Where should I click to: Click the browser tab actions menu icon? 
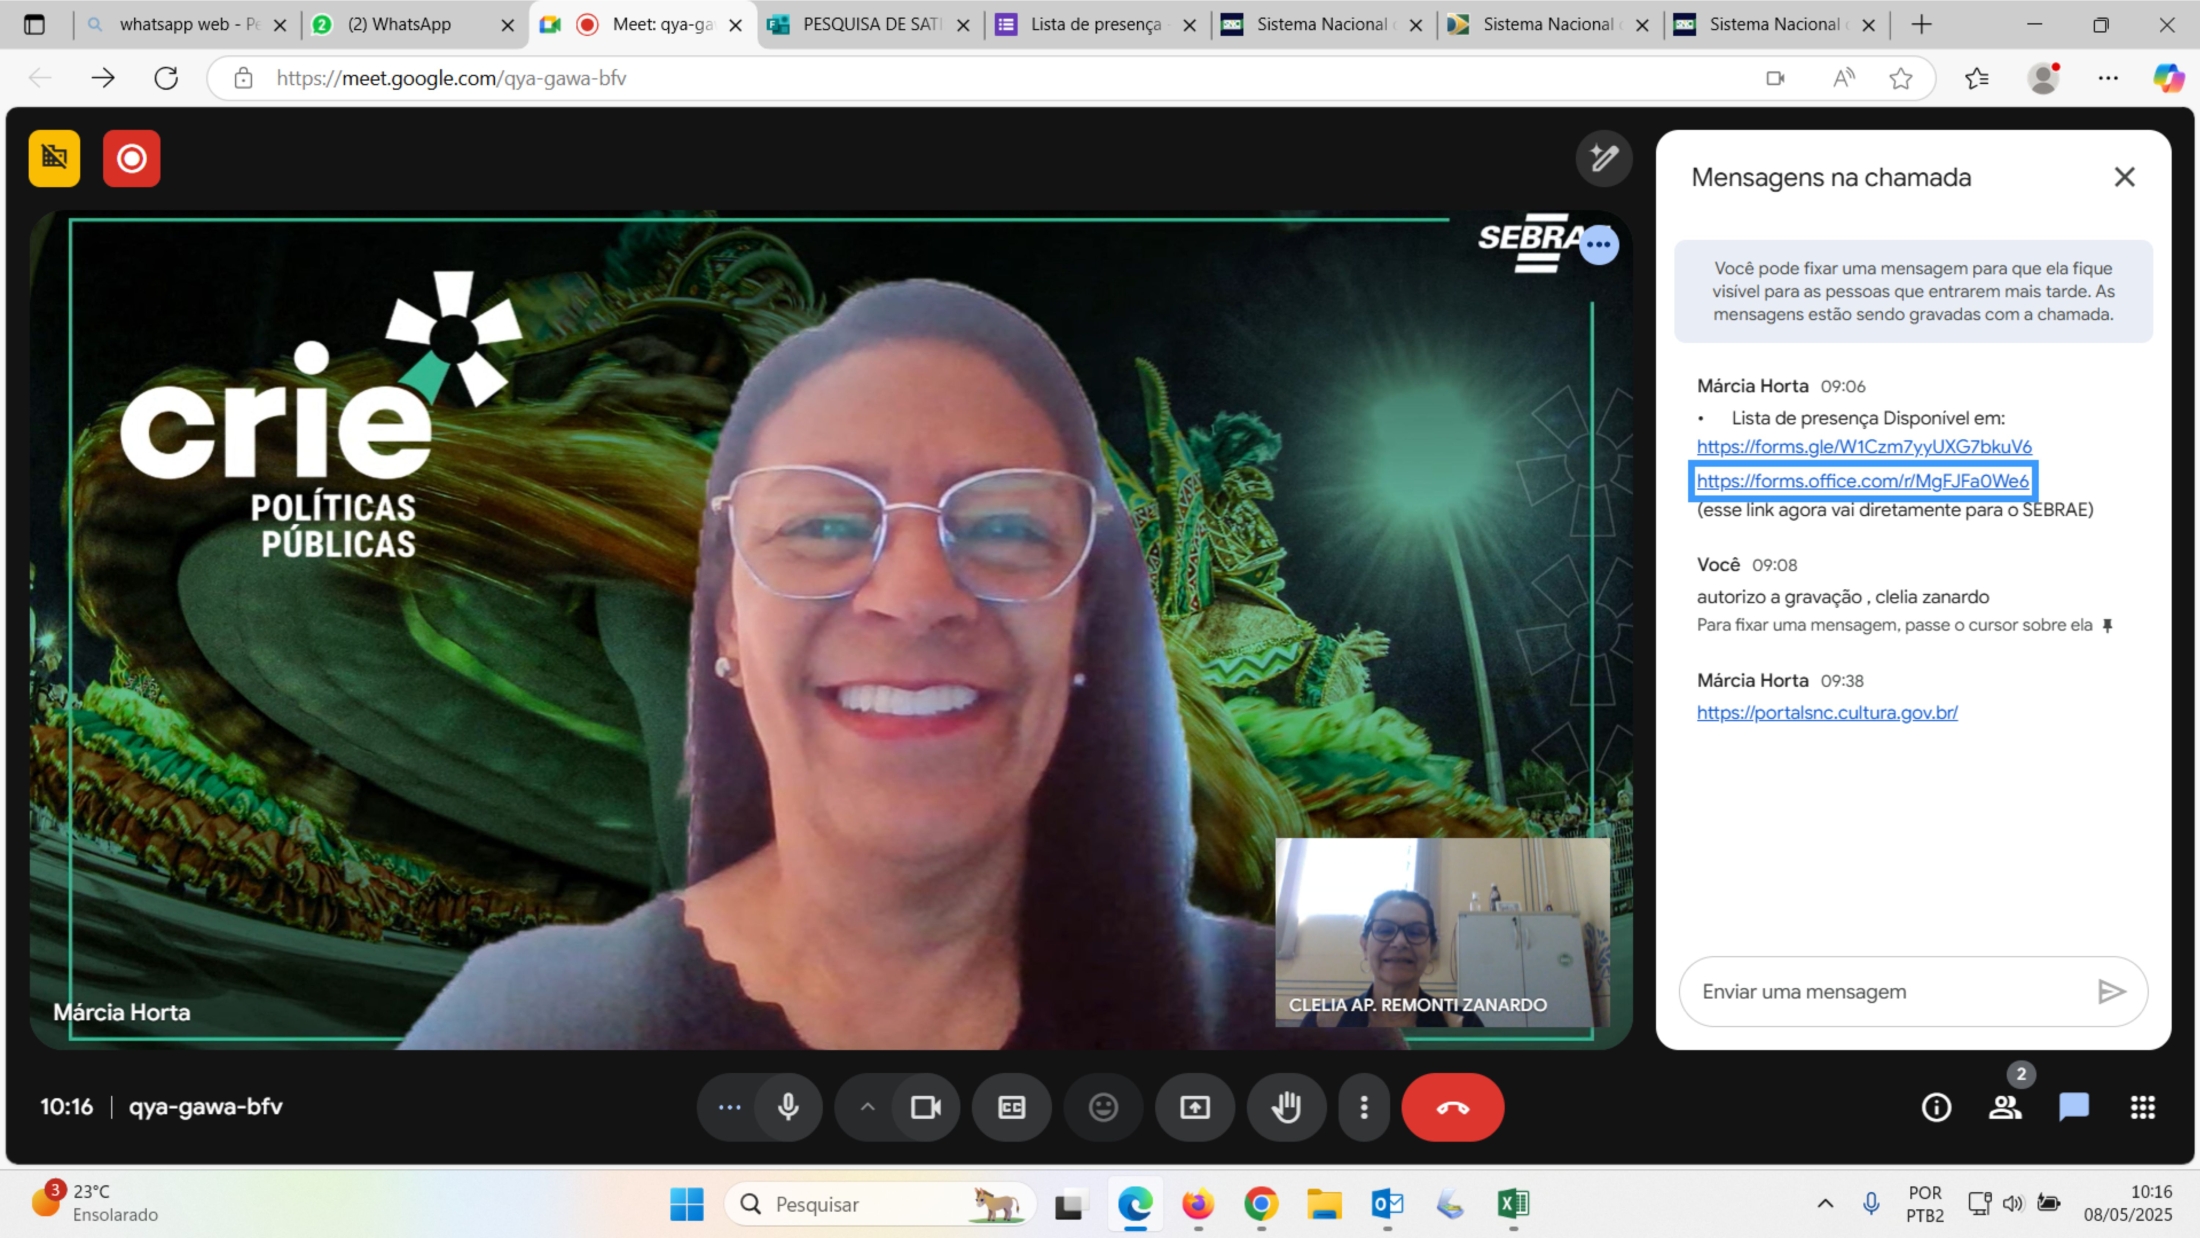coord(34,24)
